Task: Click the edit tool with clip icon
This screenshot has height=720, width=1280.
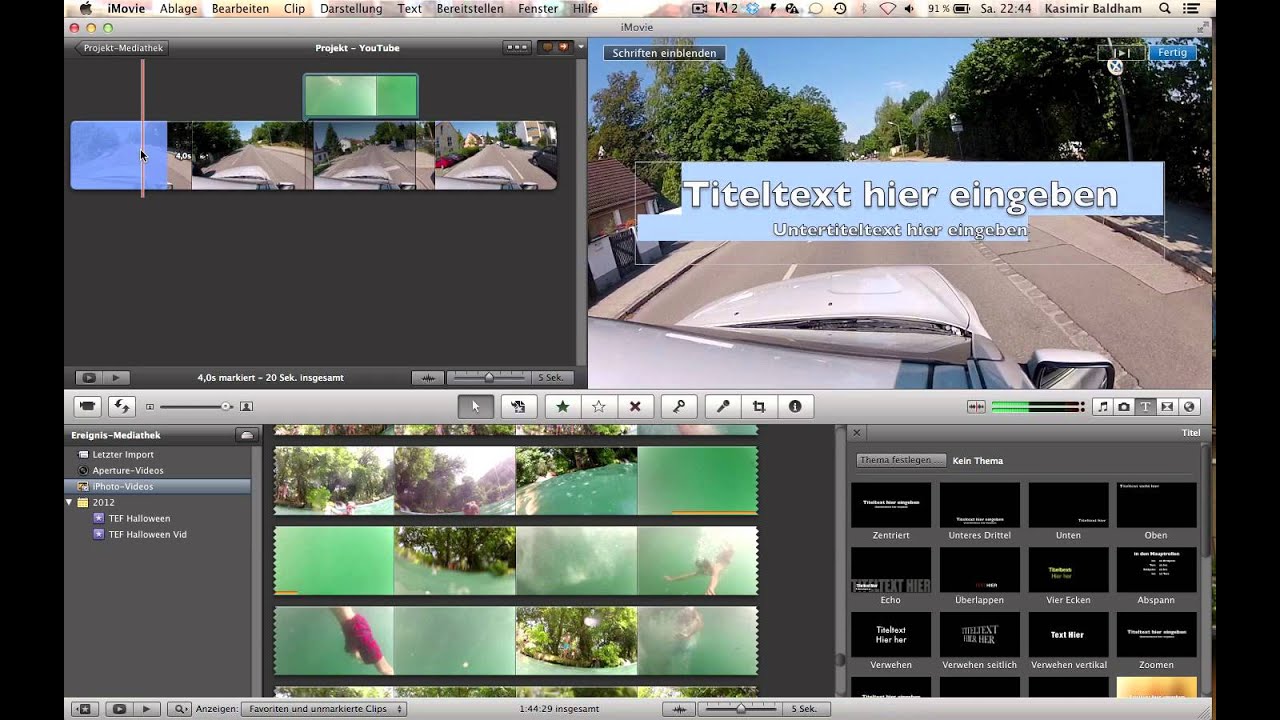Action: 518,406
